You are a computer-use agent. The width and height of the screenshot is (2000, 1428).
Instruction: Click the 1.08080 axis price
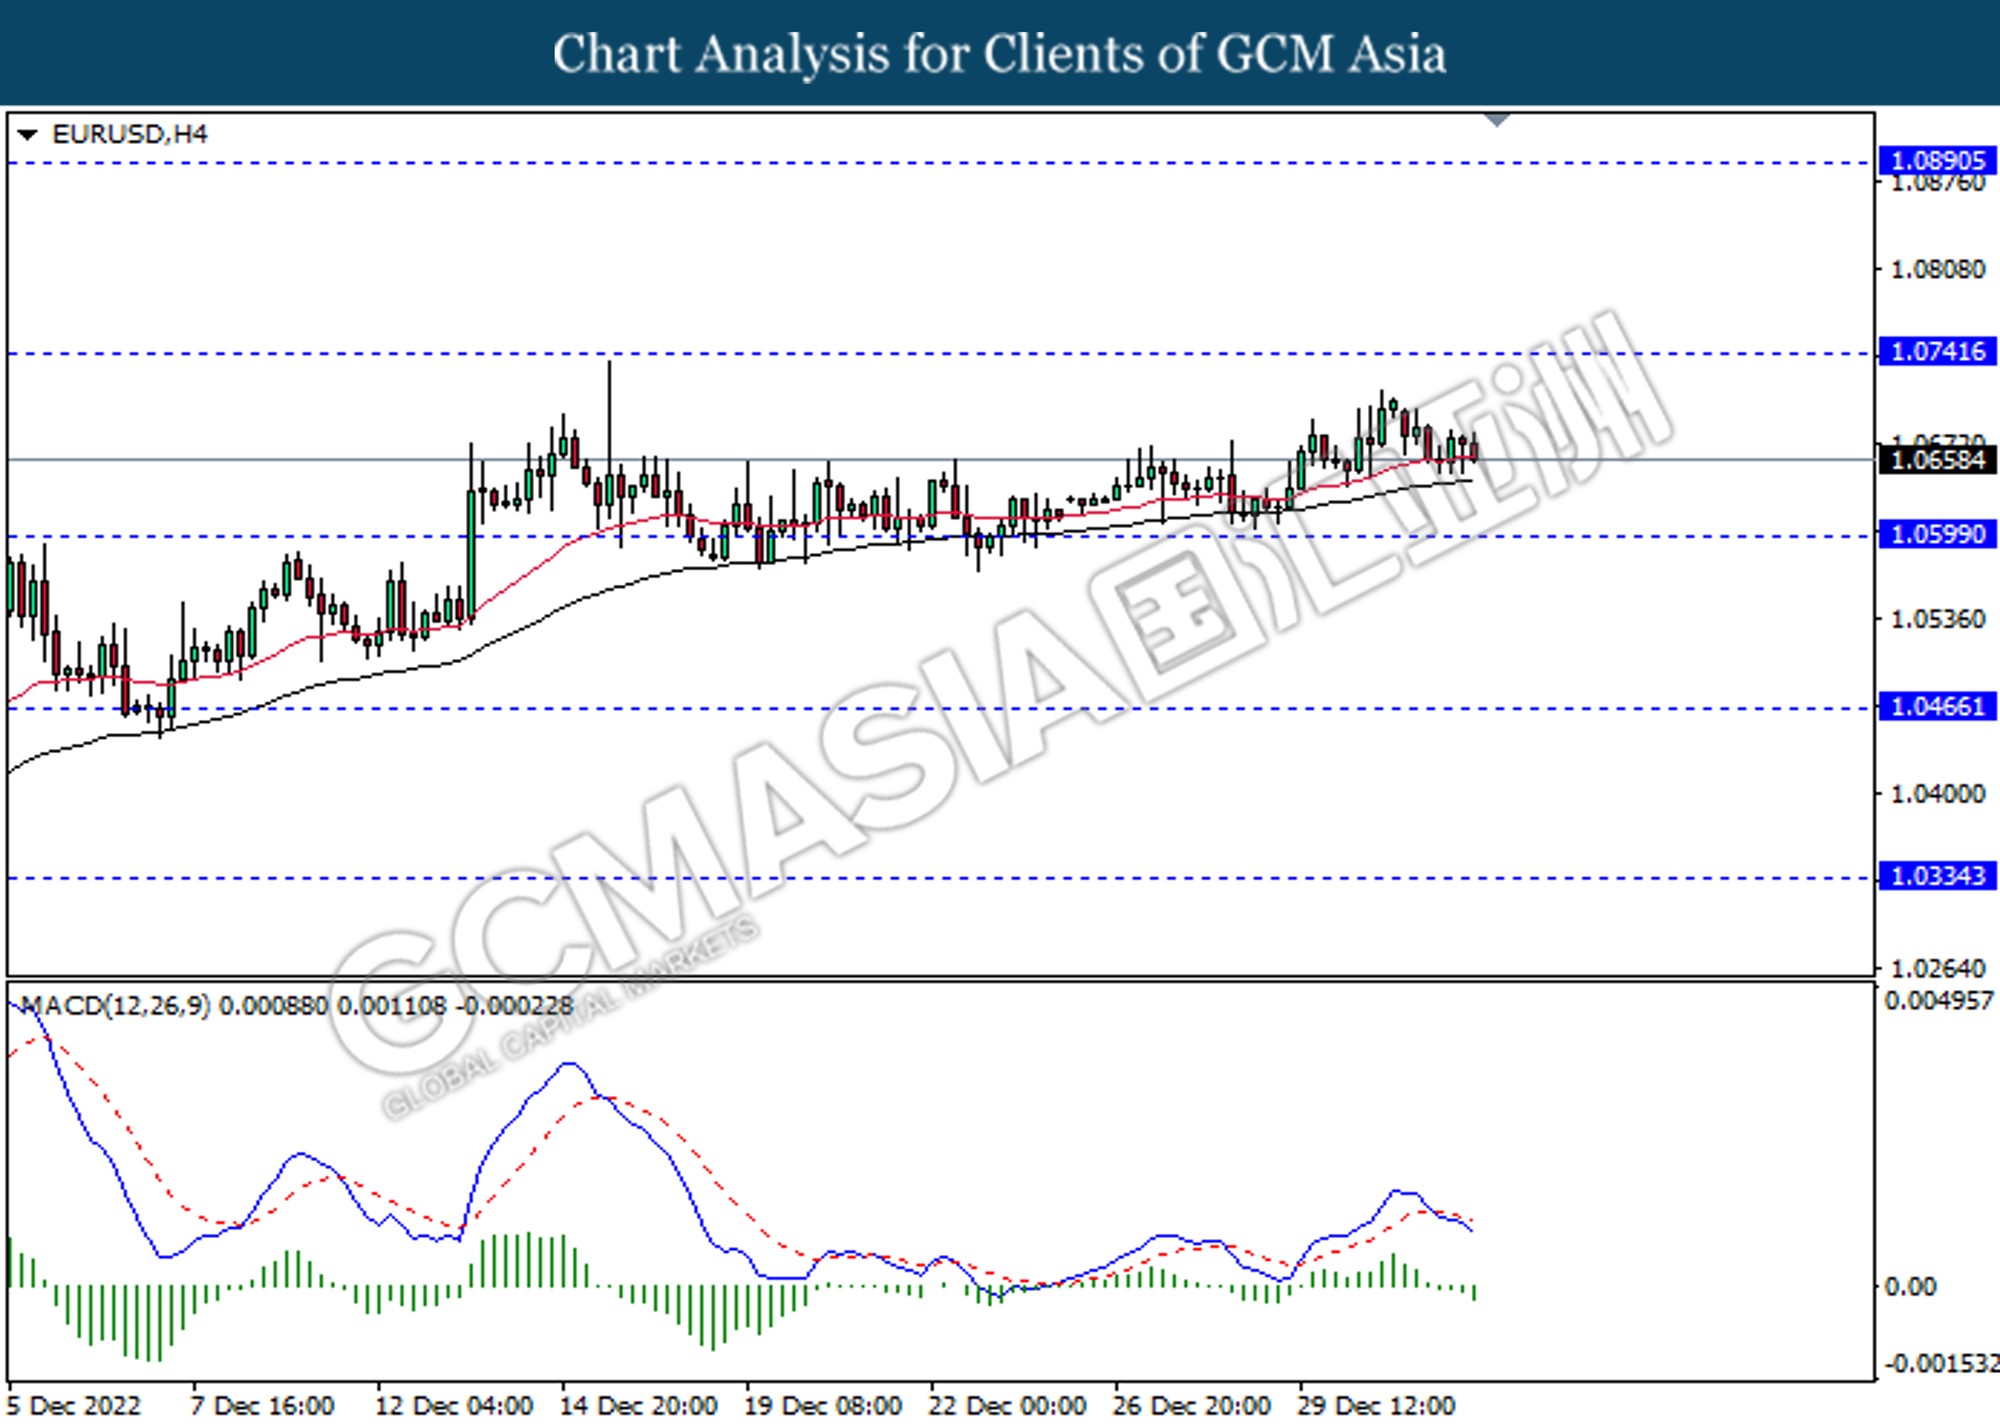click(1938, 269)
